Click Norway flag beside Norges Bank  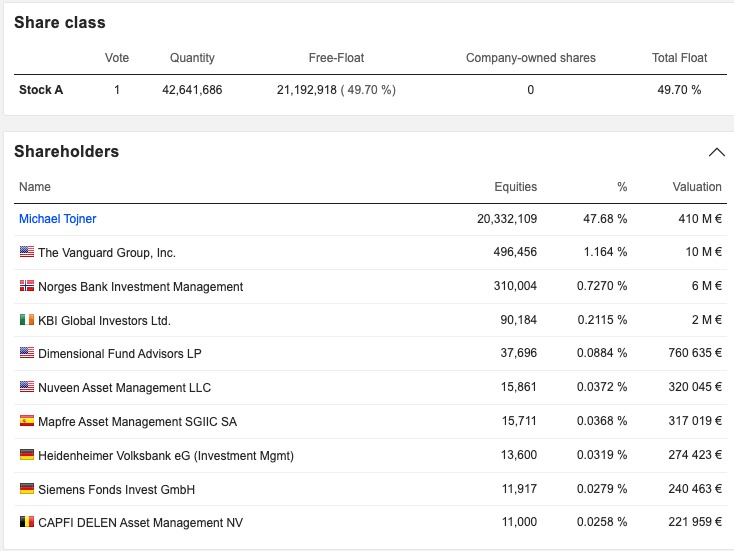[27, 286]
